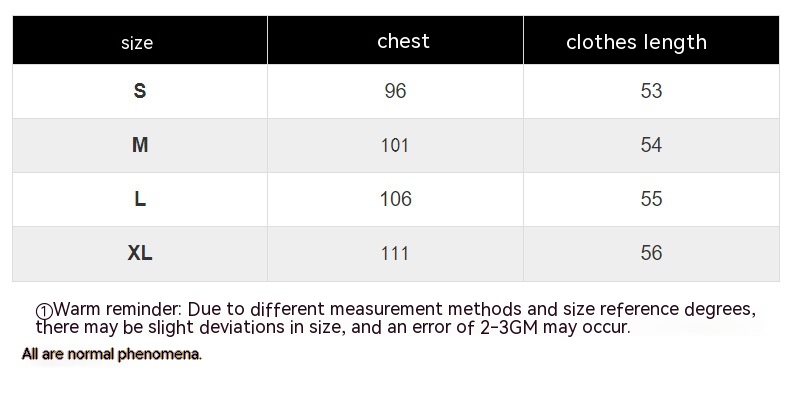Click "All are normal phenomena." text
The height and width of the screenshot is (400, 790).
(112, 354)
